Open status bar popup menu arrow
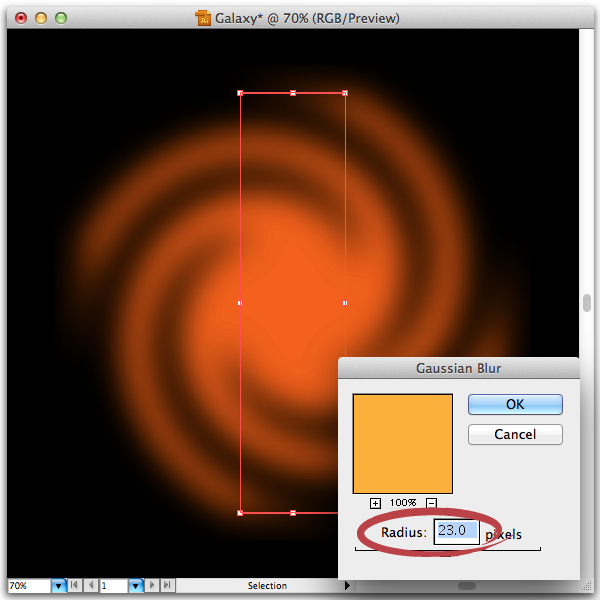Screen dimensions: 600x600 point(347,585)
